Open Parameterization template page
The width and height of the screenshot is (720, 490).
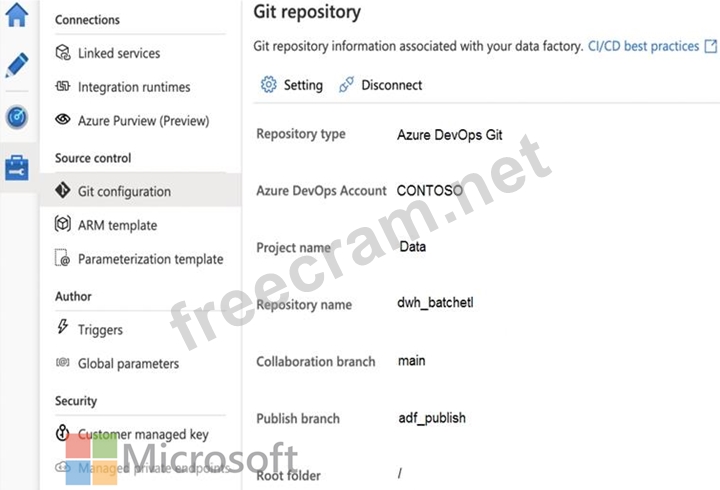(150, 259)
